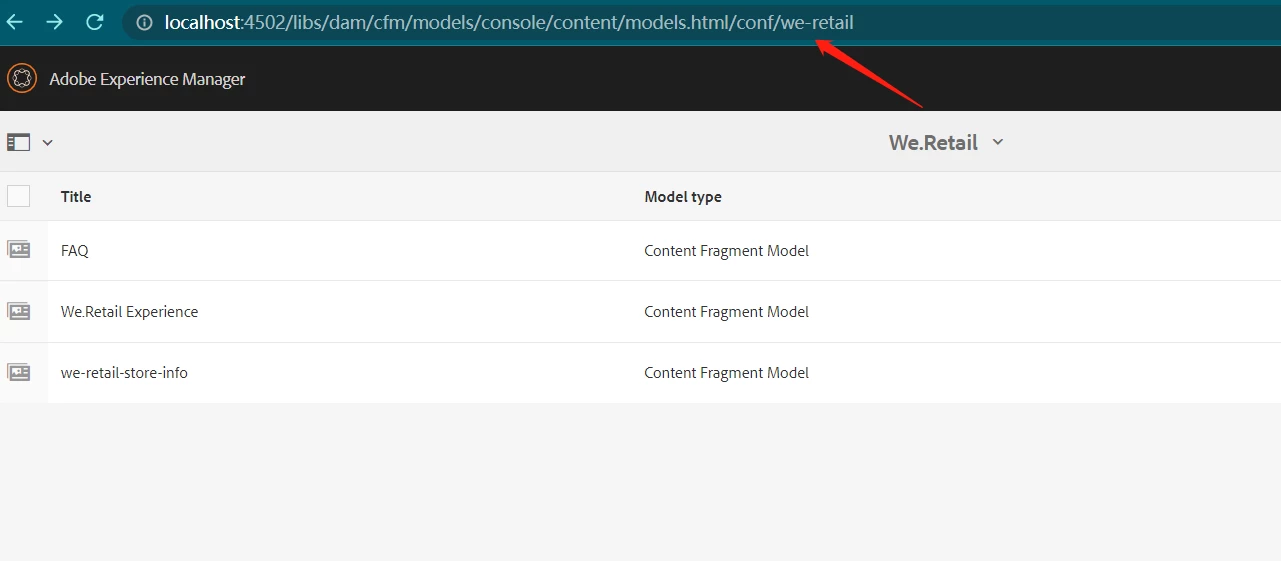Reload the page with the refresh icon
Screen dimensions: 1281x561
pos(95,22)
